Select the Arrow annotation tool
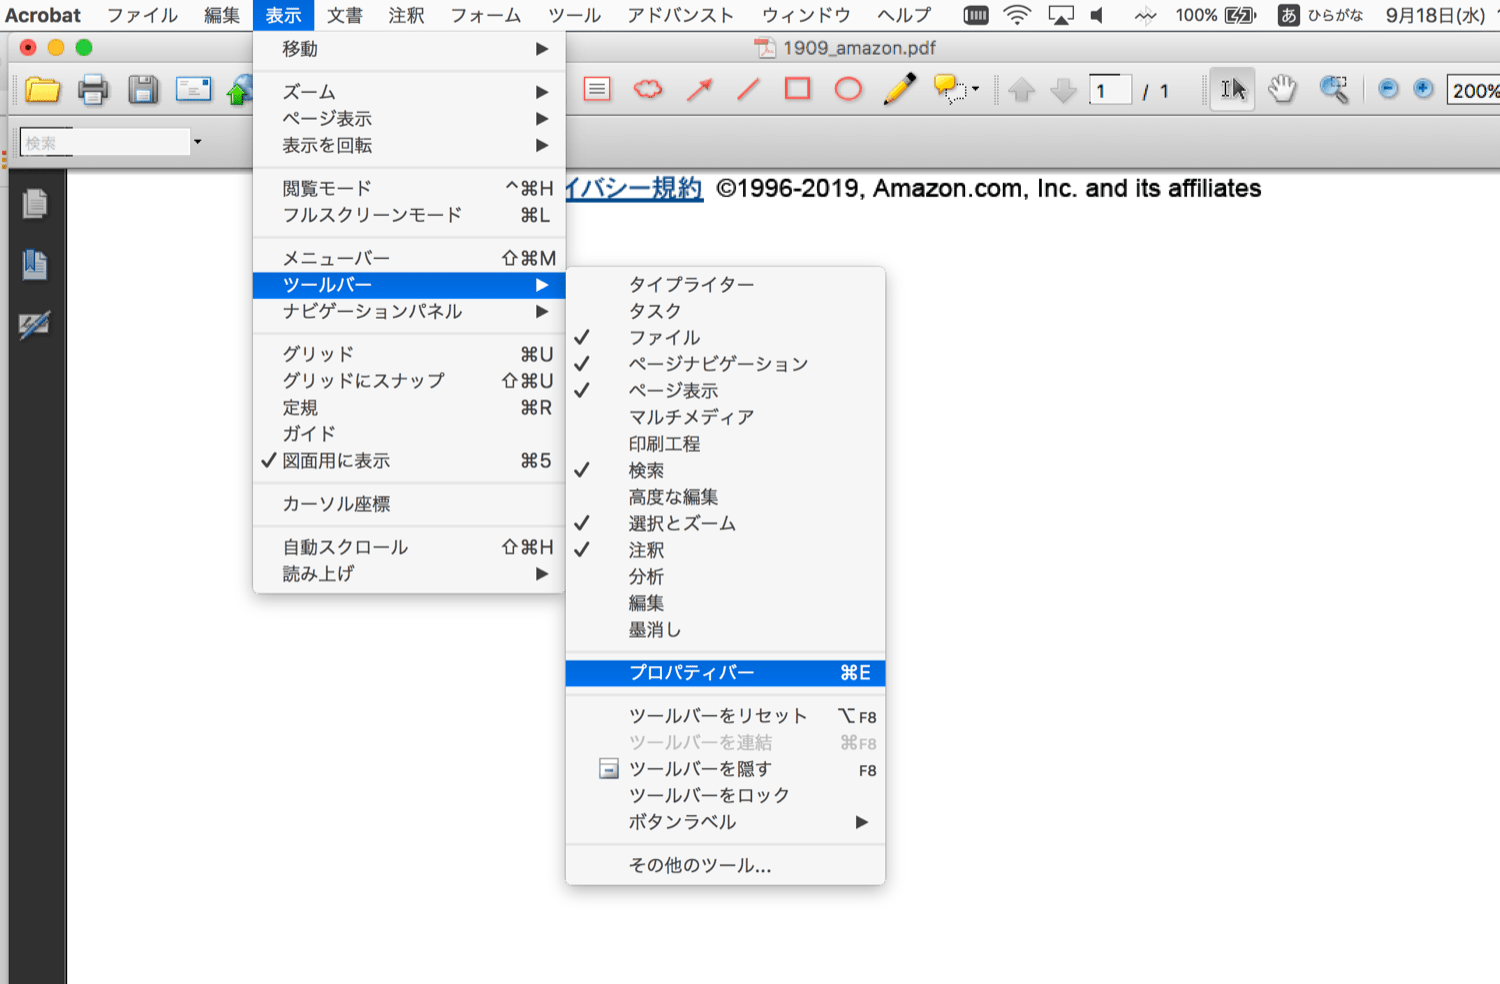The image size is (1500, 984). tap(699, 89)
